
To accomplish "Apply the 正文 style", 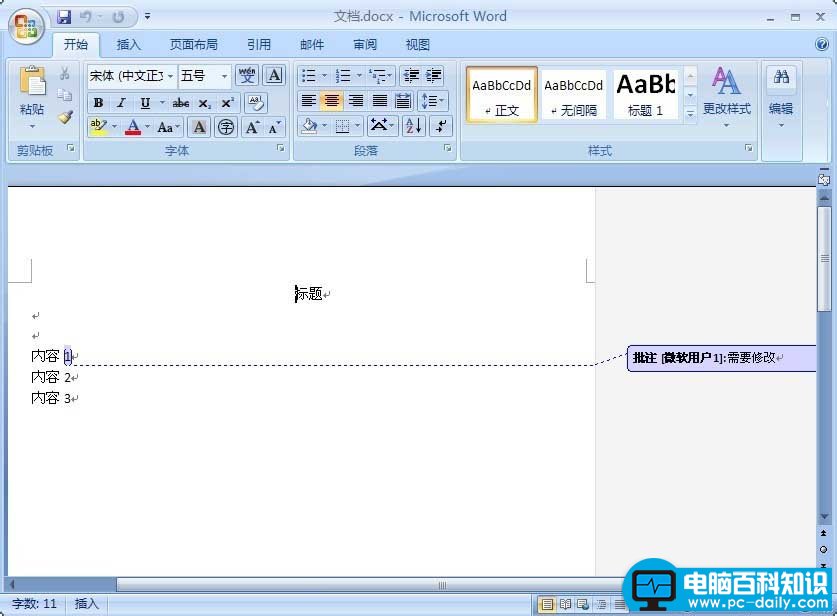I will click(502, 95).
